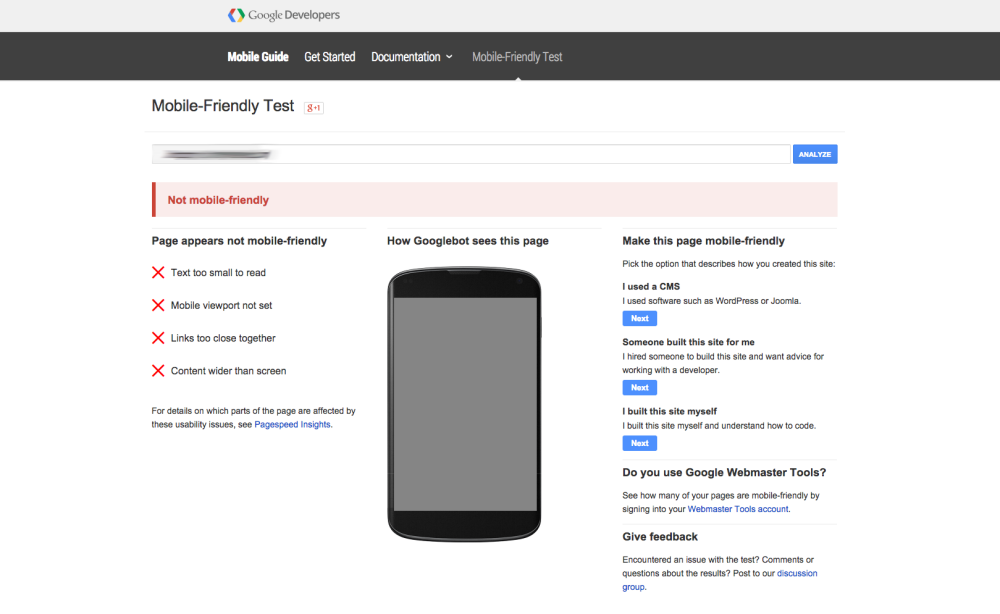Viewport: 1000px width, 614px height.
Task: Select the Mobile-Friendly Test tab
Action: click(517, 57)
